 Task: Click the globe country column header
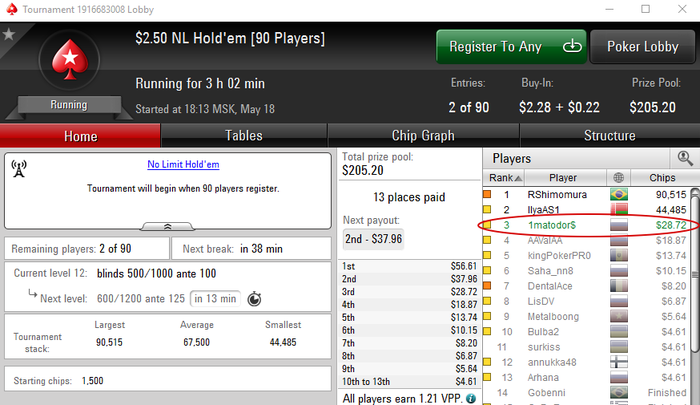(618, 178)
